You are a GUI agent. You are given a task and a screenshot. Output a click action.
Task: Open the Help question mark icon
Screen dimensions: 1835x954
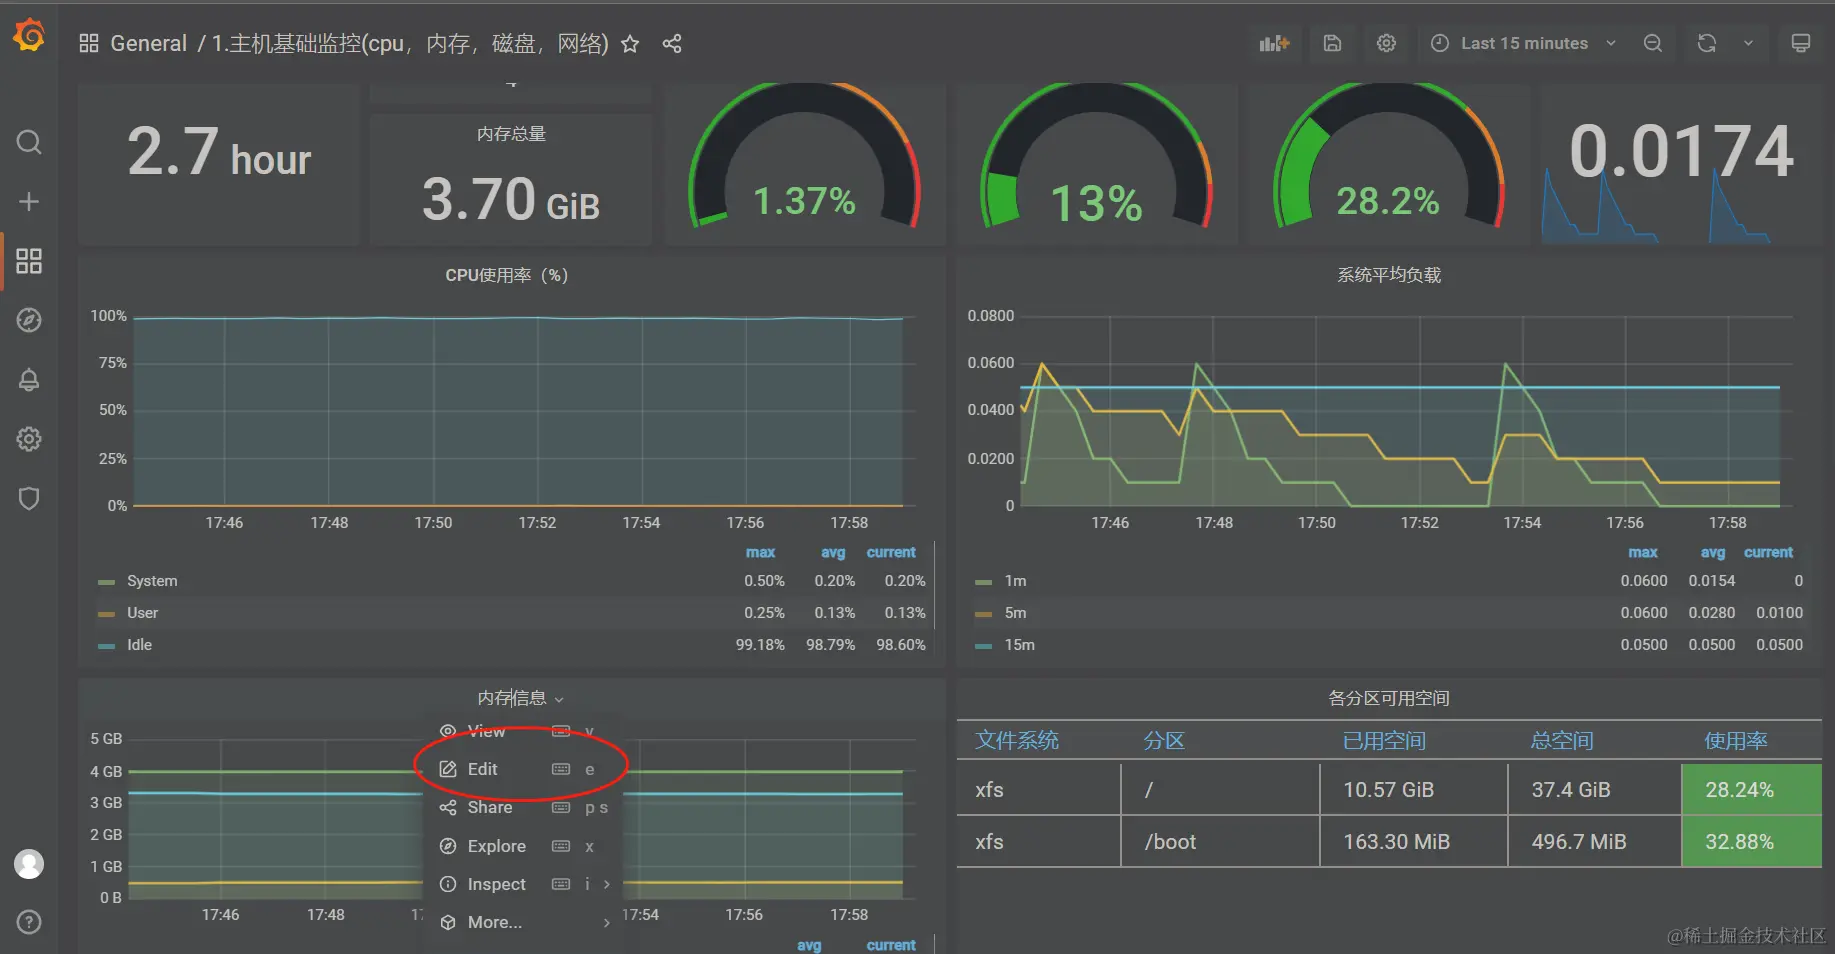[x=29, y=922]
